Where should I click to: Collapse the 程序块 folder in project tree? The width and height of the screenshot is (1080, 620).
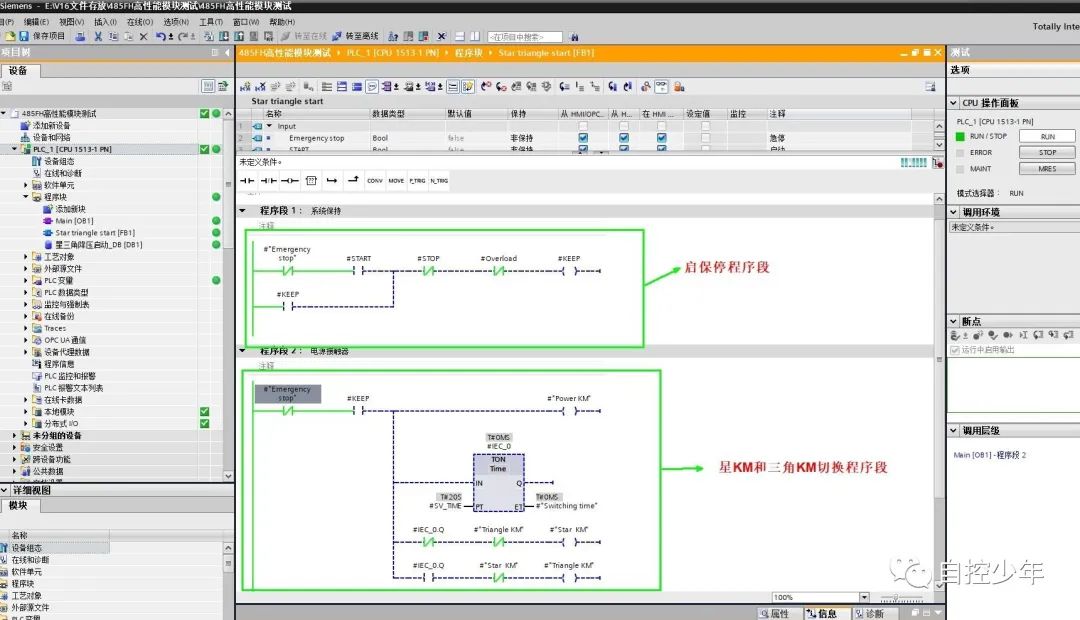[26, 197]
